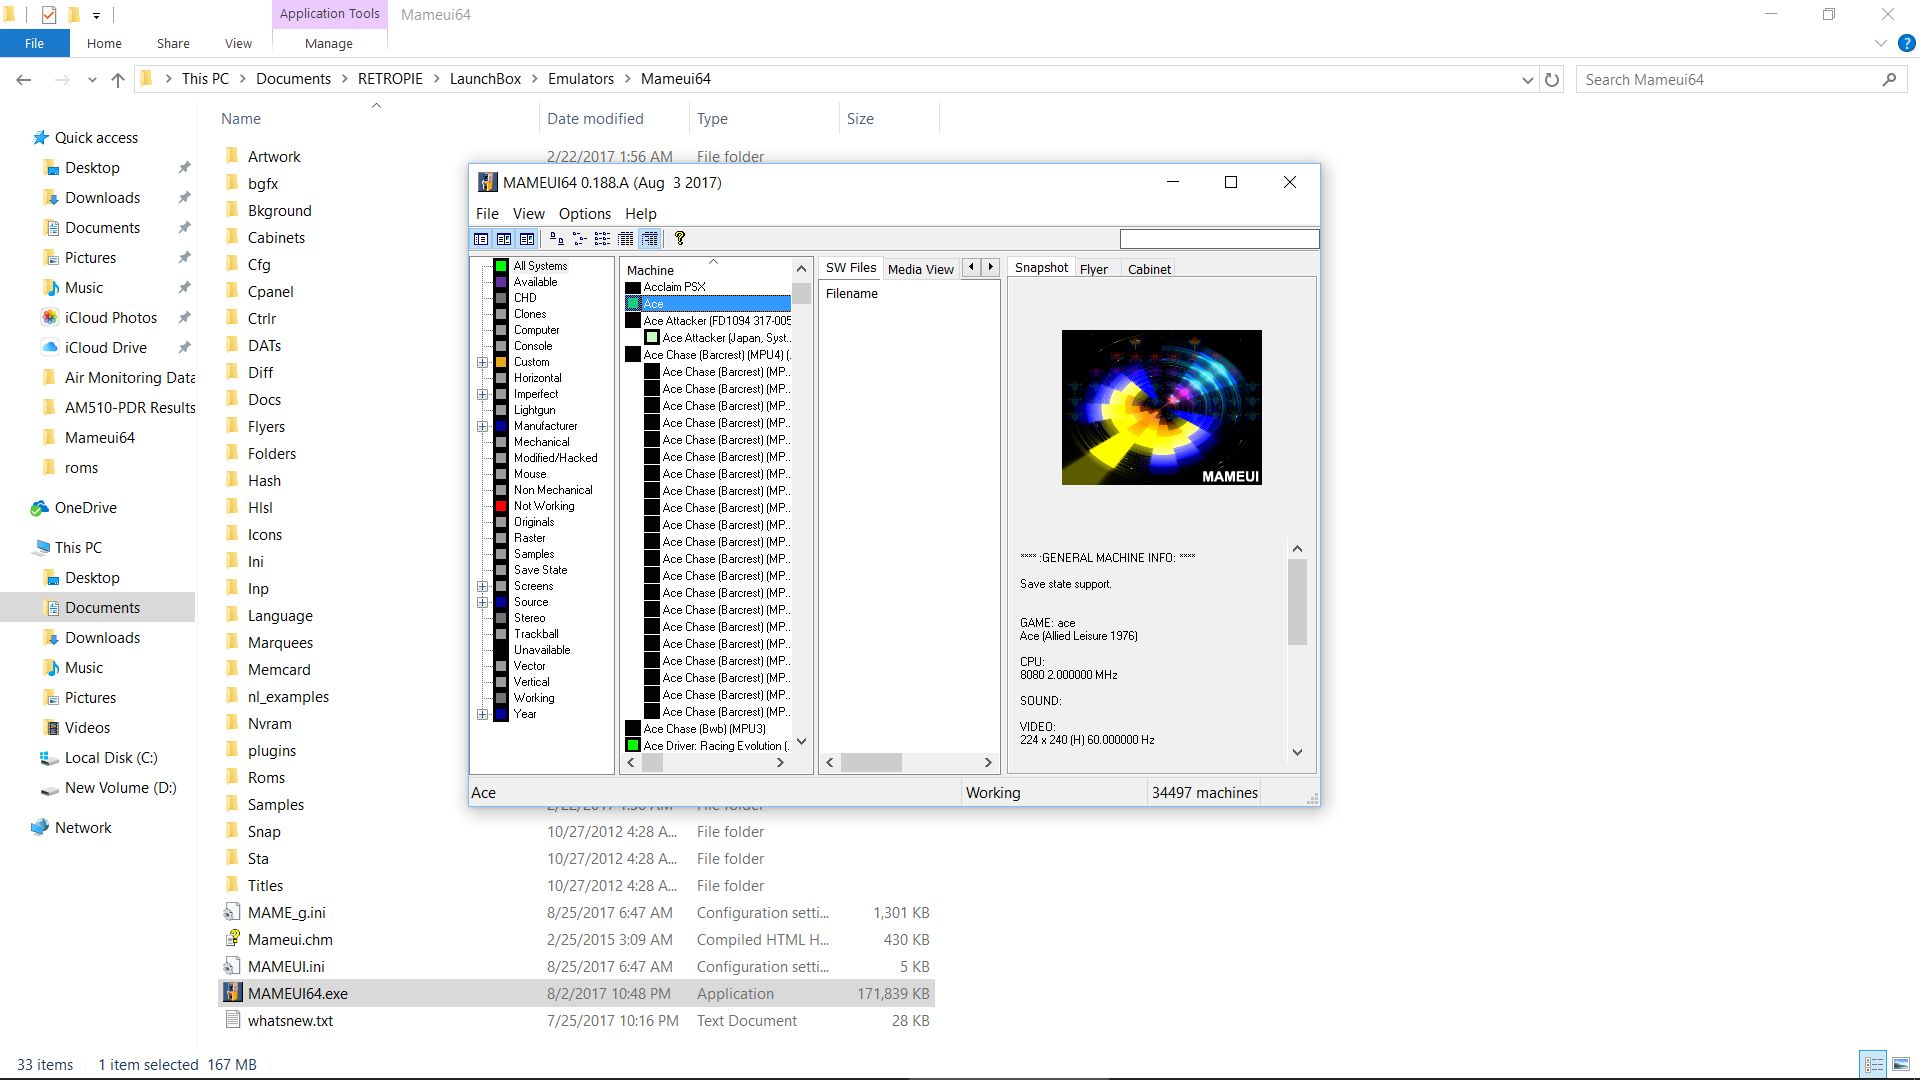Click the Ace Driver: Racing Evolution machine icon

click(x=633, y=746)
